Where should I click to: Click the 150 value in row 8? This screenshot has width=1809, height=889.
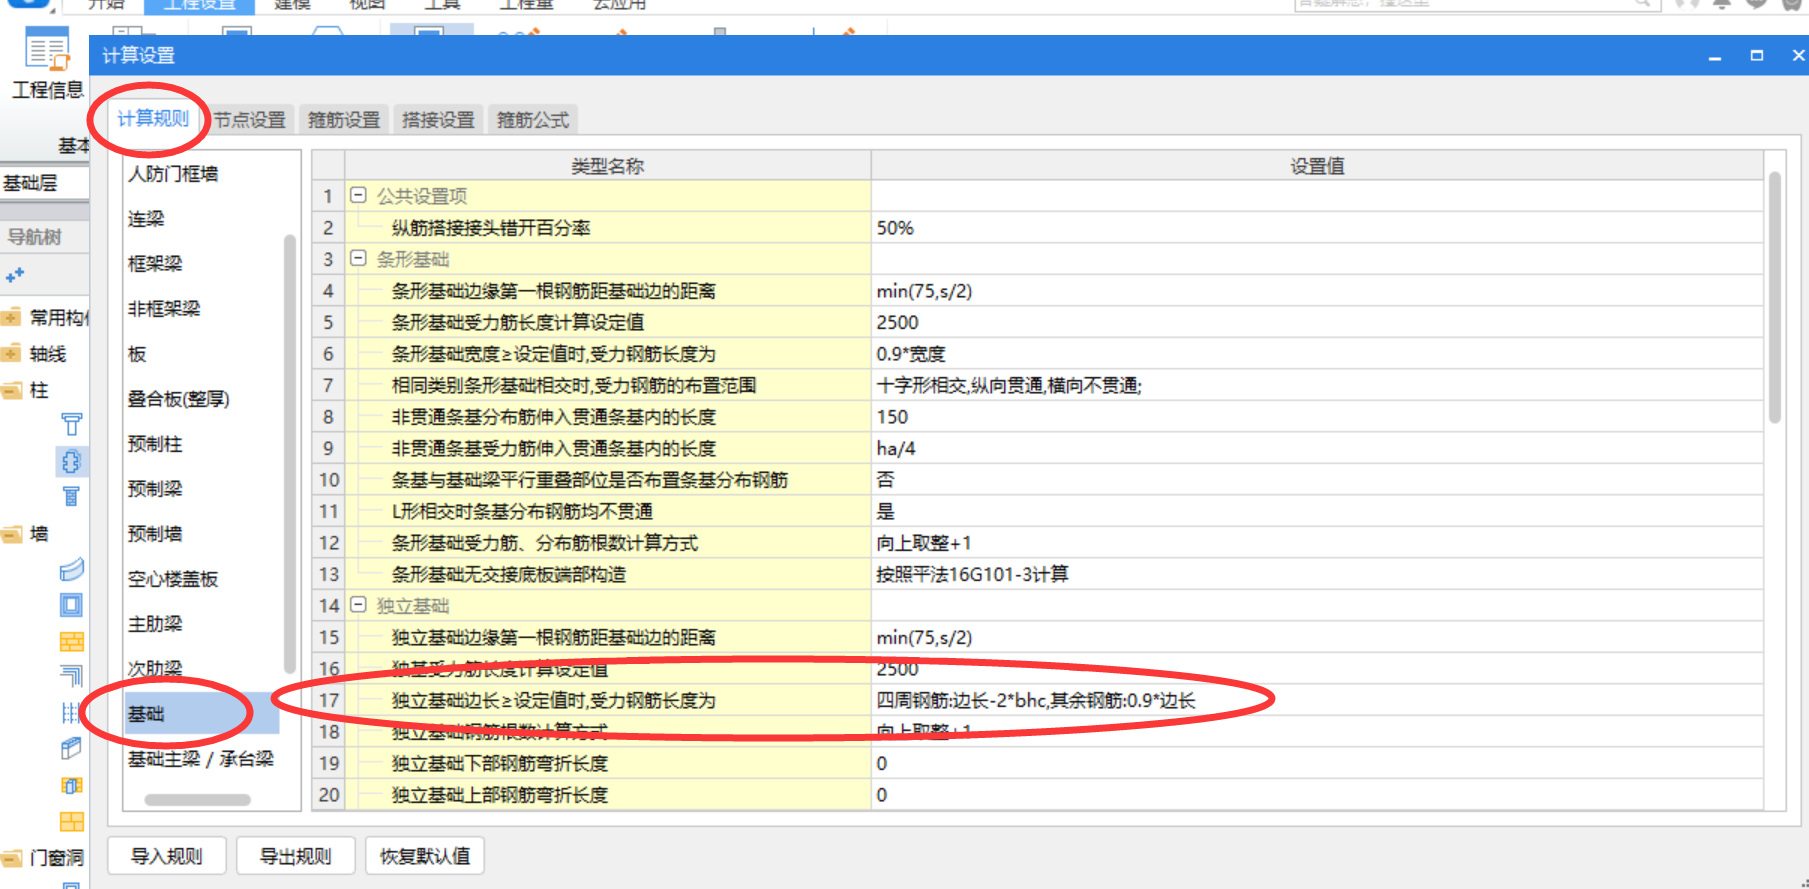tap(1317, 417)
